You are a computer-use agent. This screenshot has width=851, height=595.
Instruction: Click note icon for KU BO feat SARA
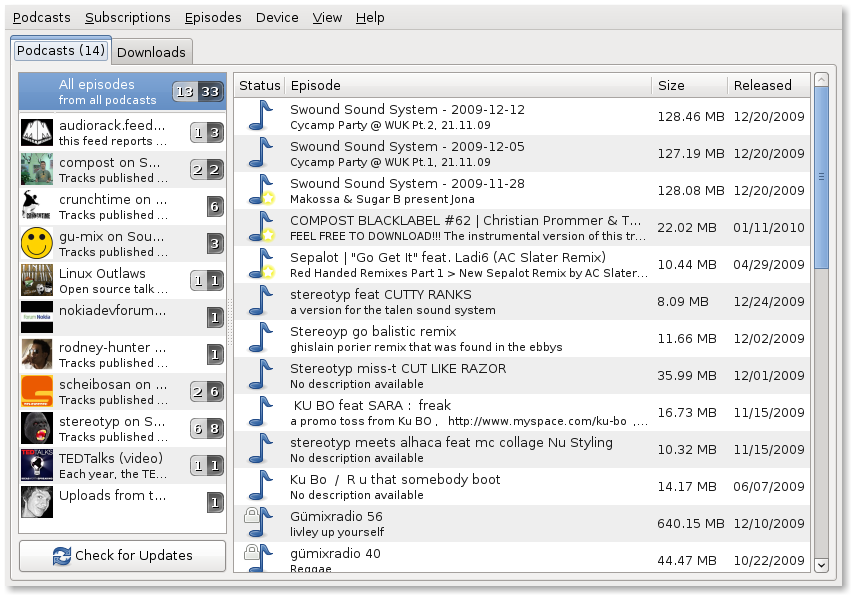click(x=261, y=412)
